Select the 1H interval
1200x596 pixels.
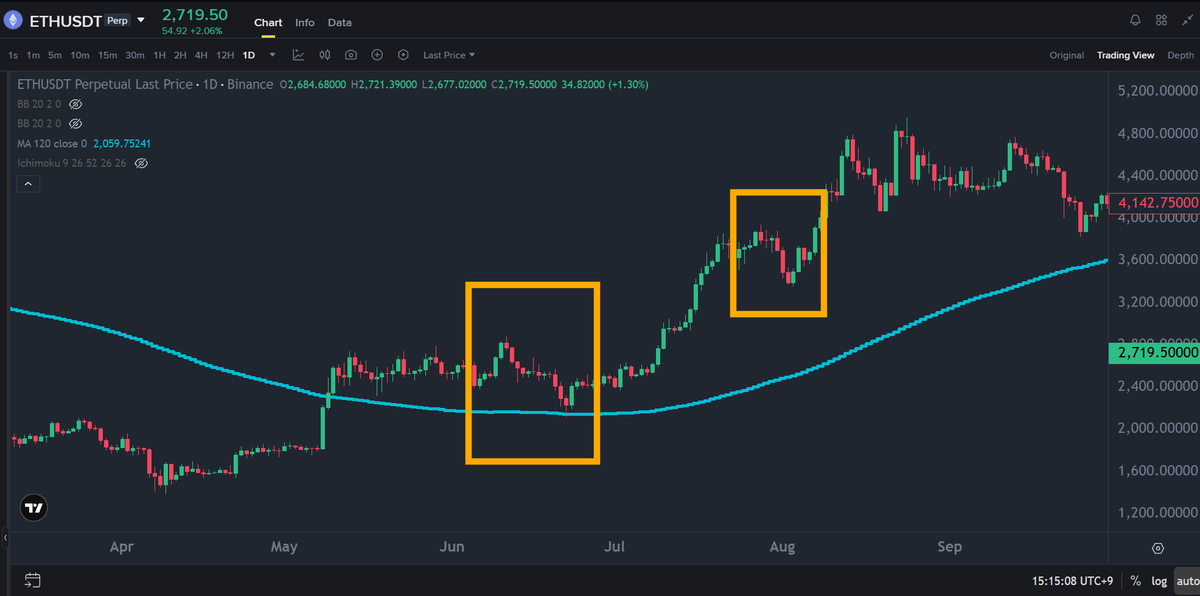160,55
